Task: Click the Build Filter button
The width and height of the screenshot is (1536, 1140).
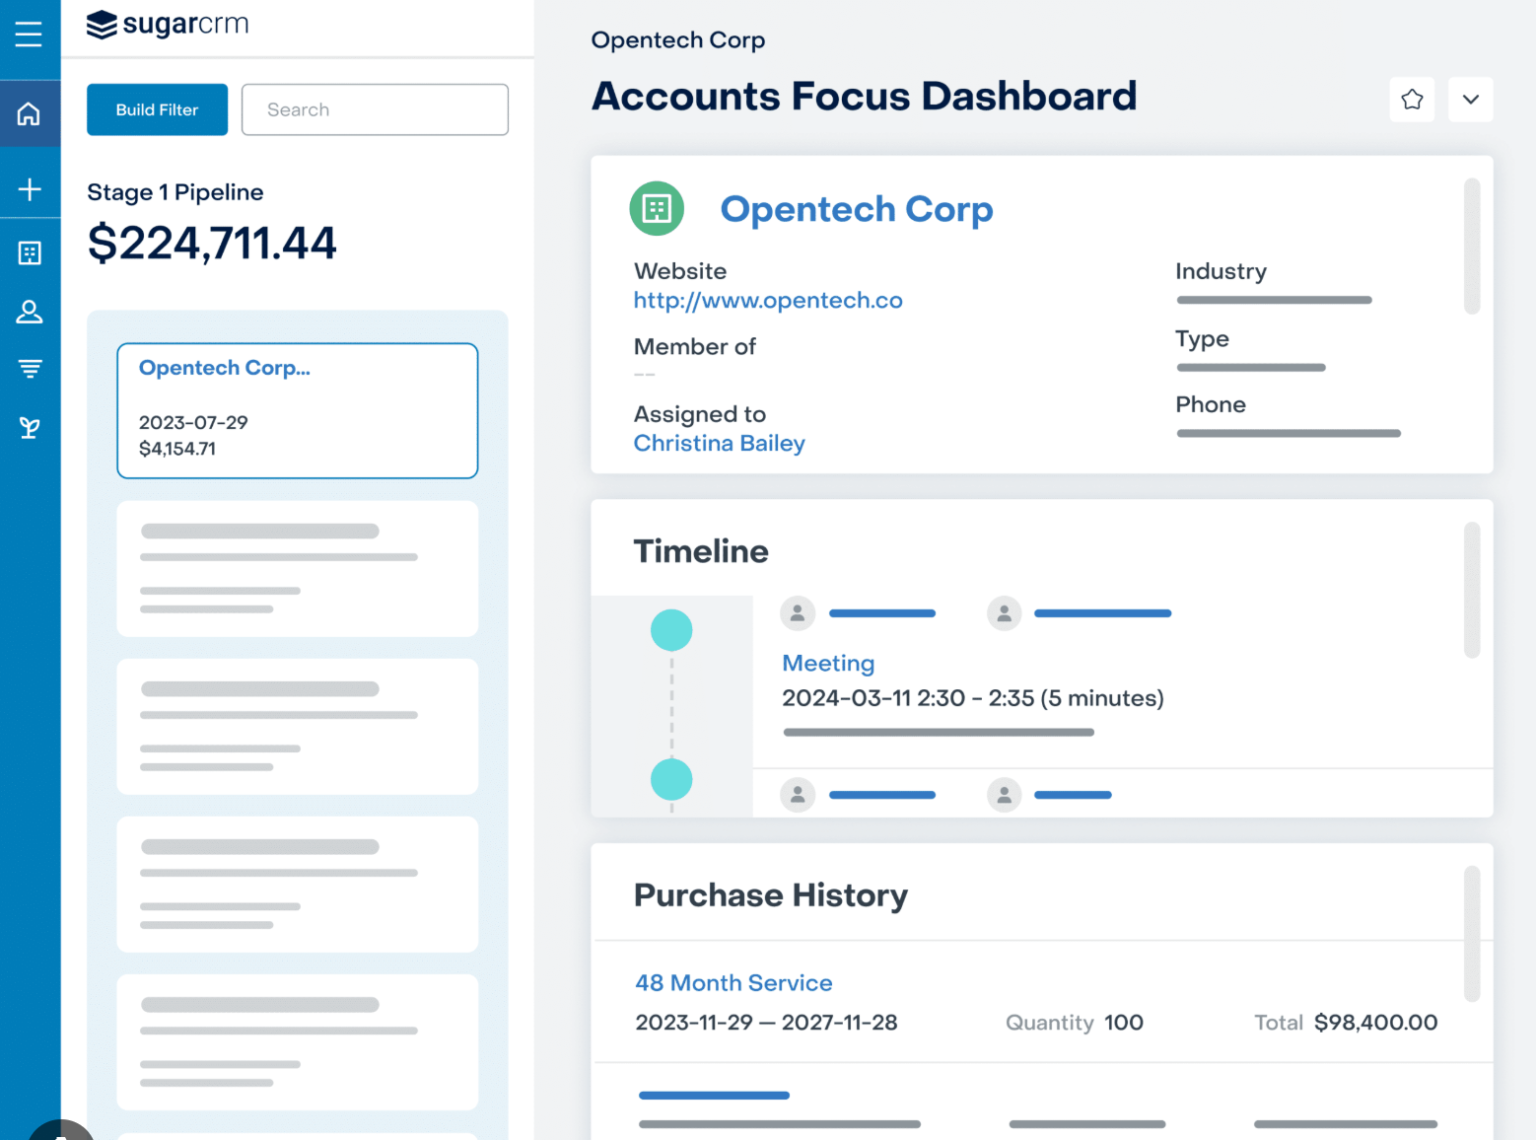Action: 156,109
